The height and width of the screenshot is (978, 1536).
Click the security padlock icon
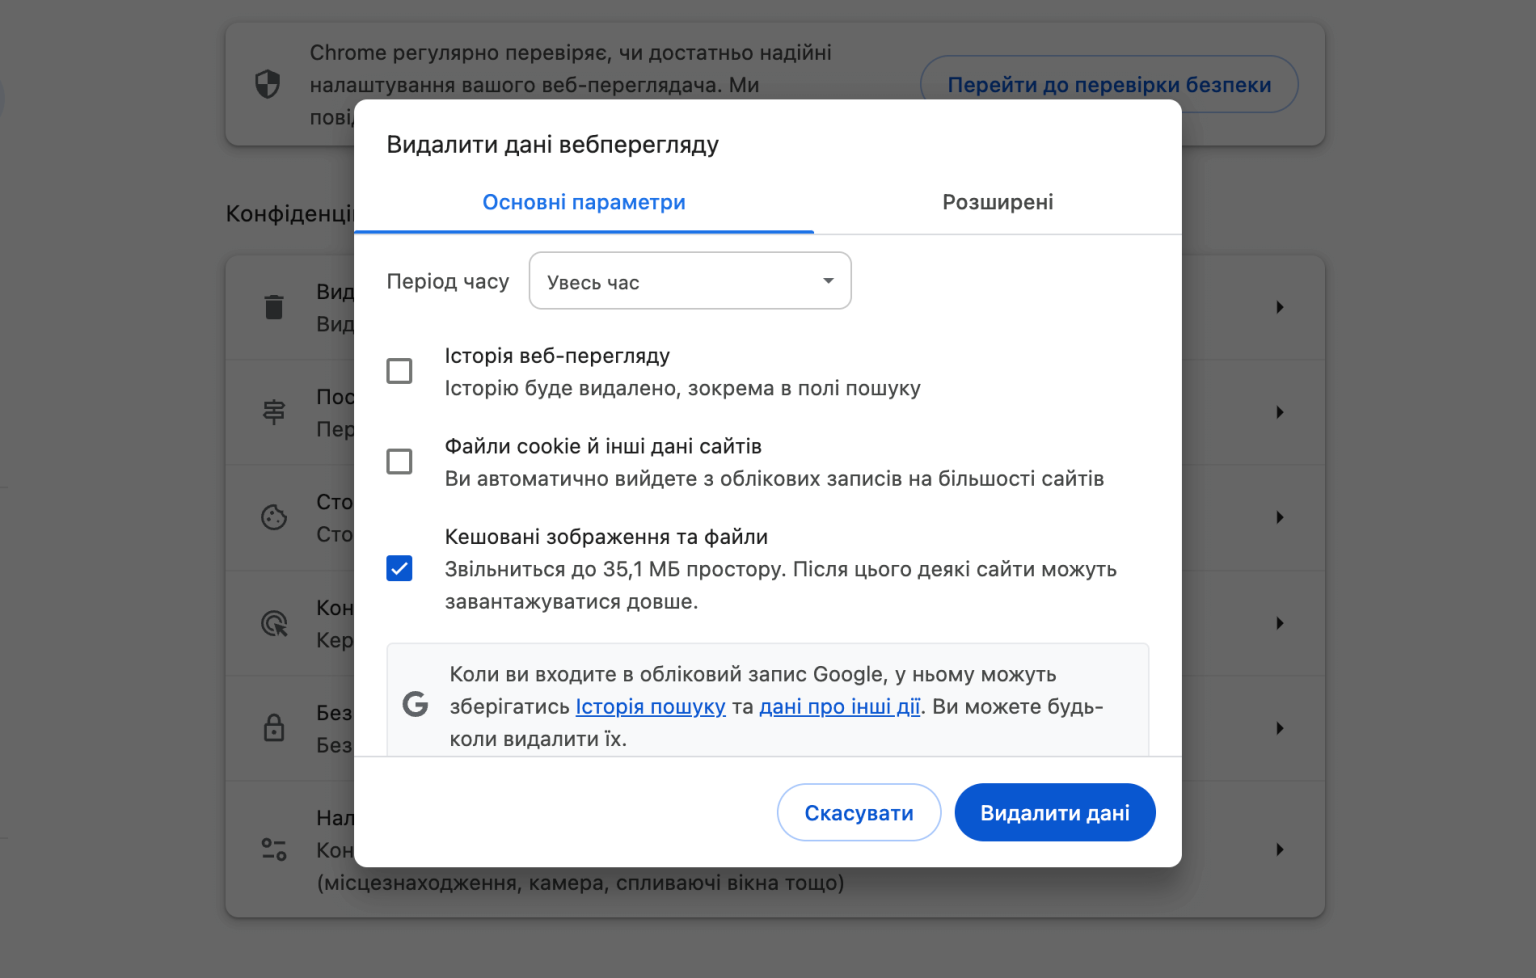[274, 728]
